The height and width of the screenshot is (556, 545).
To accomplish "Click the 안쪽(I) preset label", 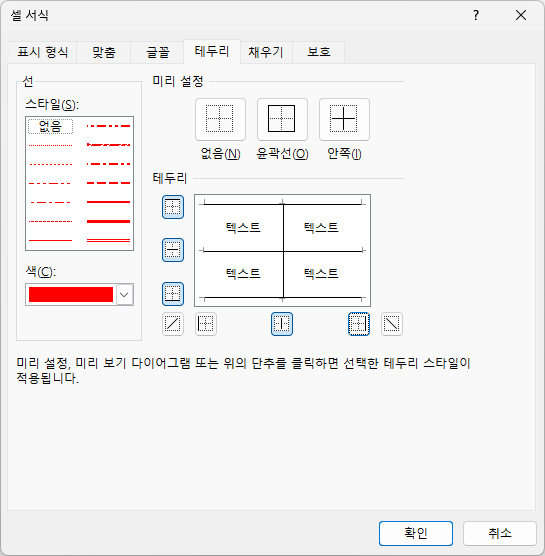I will pos(344,154).
